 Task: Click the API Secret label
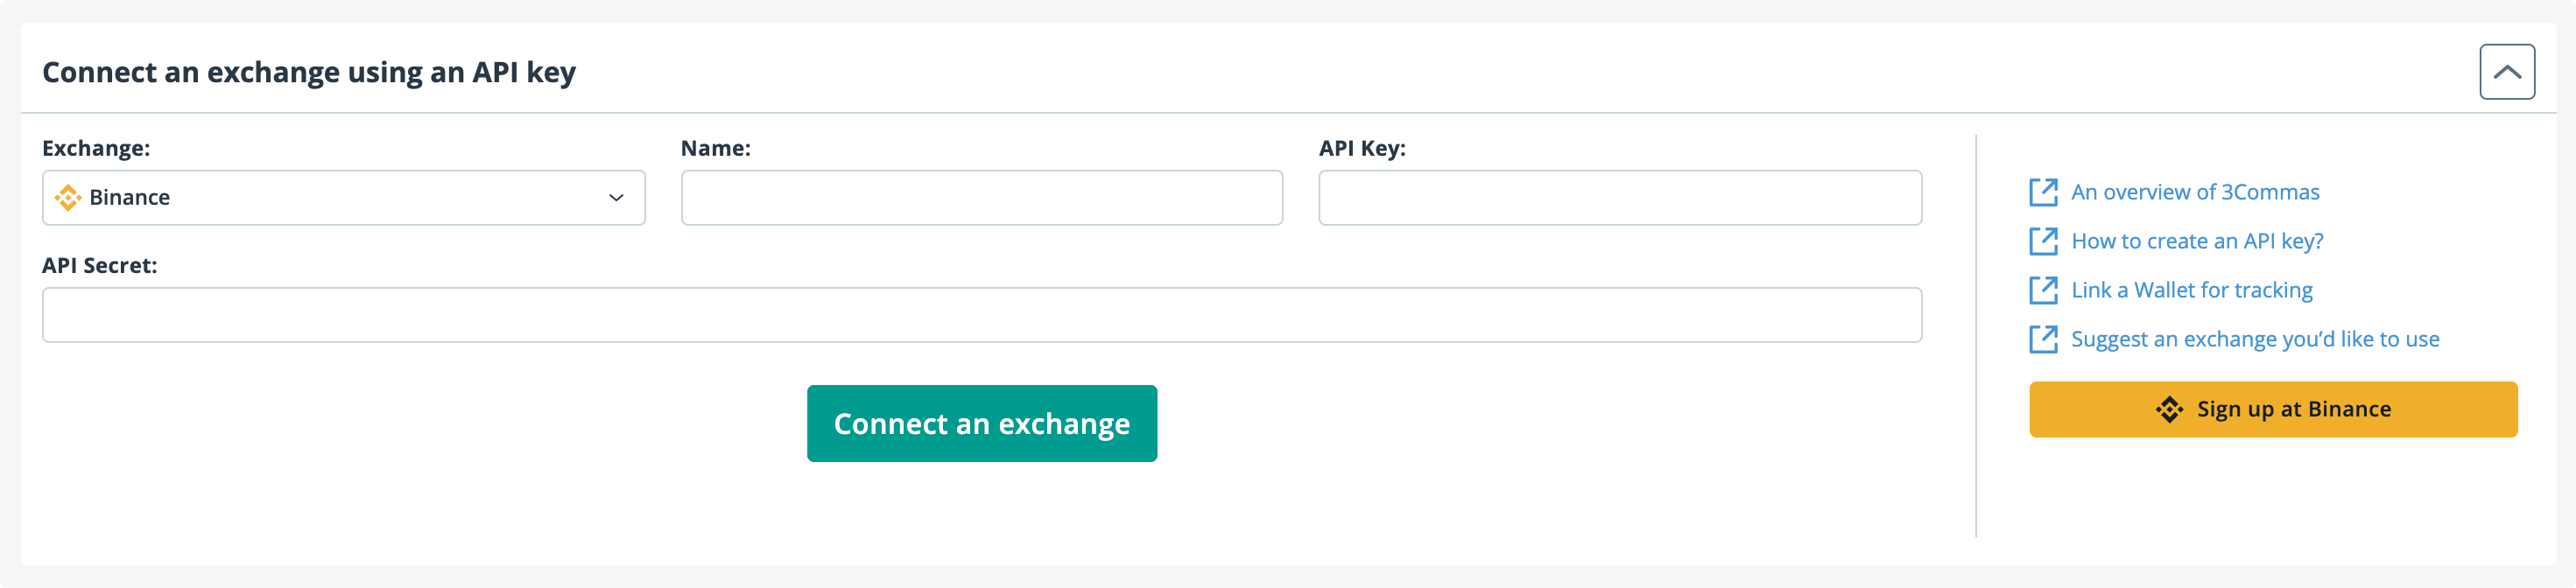click(99, 266)
